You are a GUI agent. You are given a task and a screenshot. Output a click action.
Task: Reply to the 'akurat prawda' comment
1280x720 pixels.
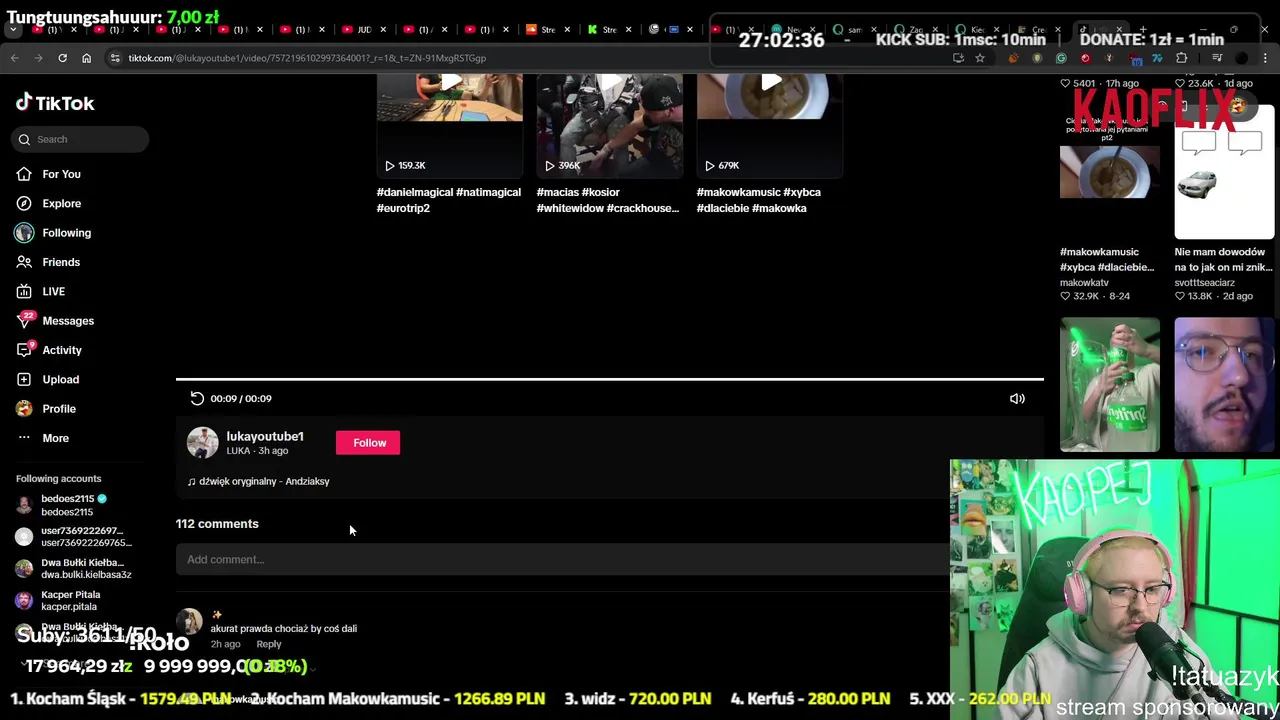pyautogui.click(x=268, y=644)
